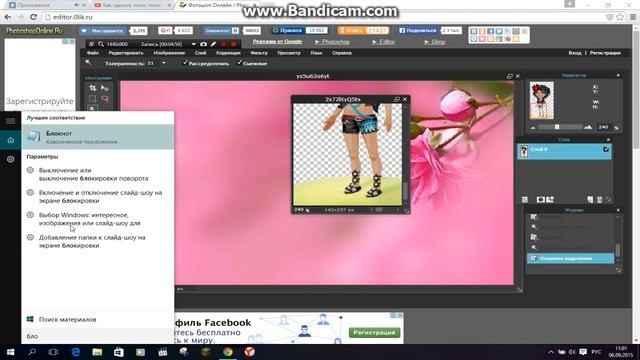Click the Bandicam pencil draw icon
Screen dimensions: 640x360
tap(213, 44)
